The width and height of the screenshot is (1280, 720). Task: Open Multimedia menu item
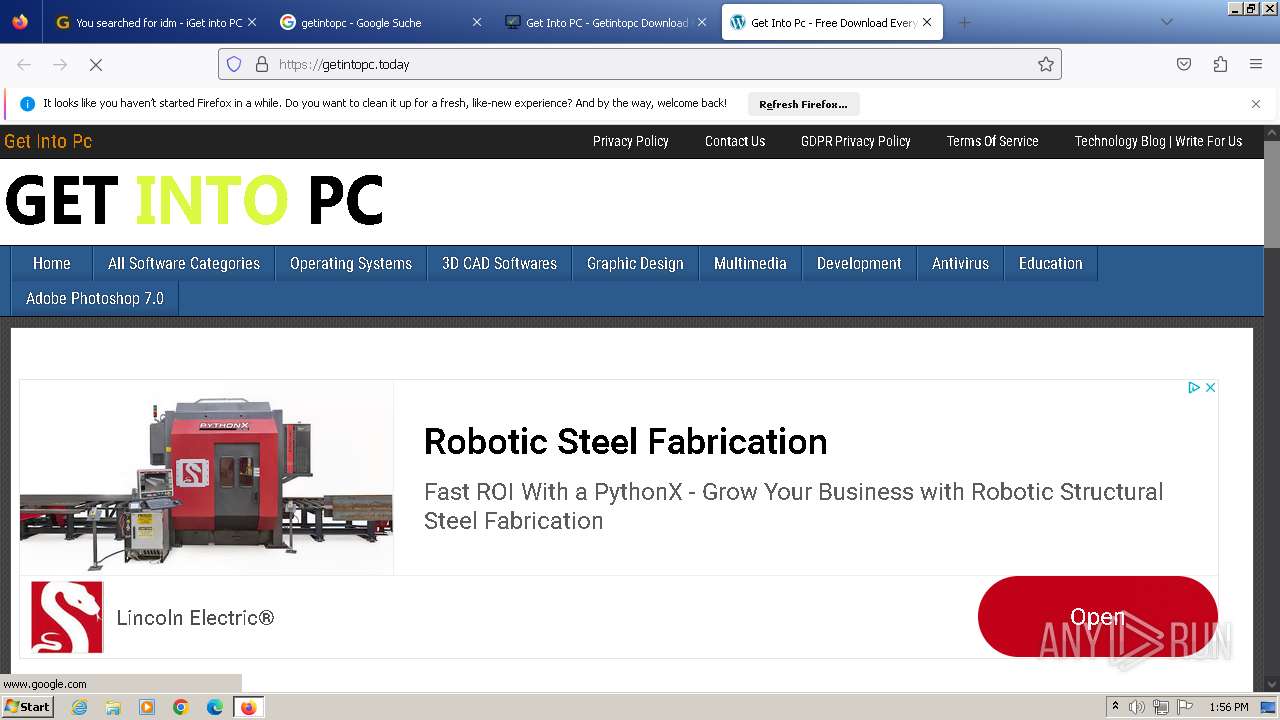[x=750, y=264]
